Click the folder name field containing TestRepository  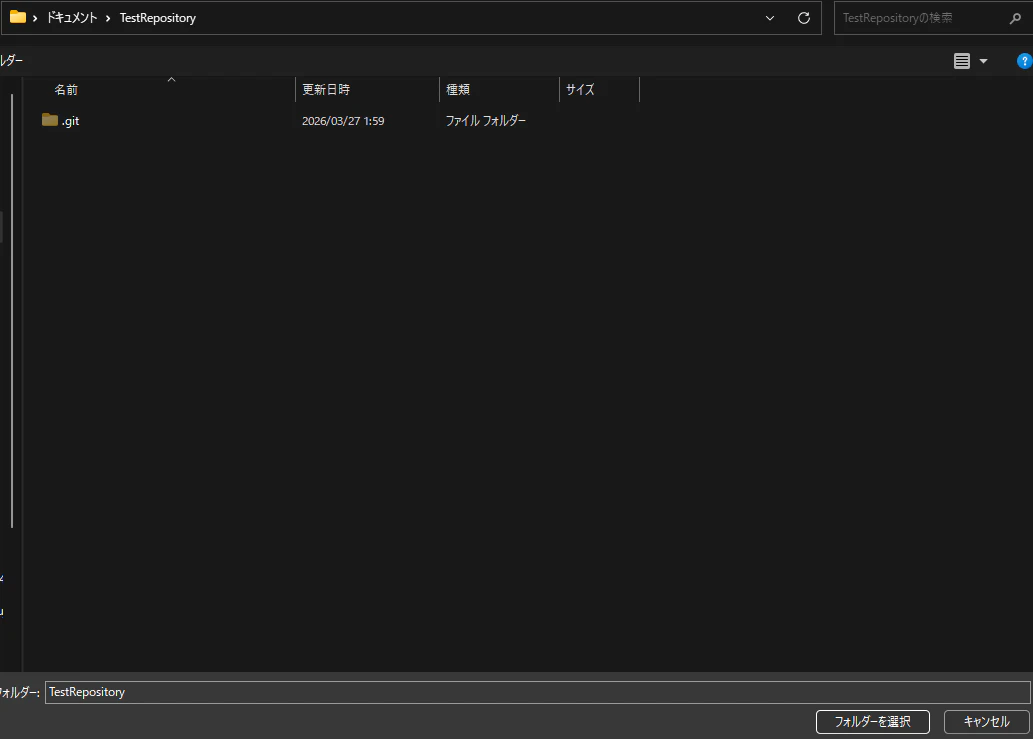538,692
